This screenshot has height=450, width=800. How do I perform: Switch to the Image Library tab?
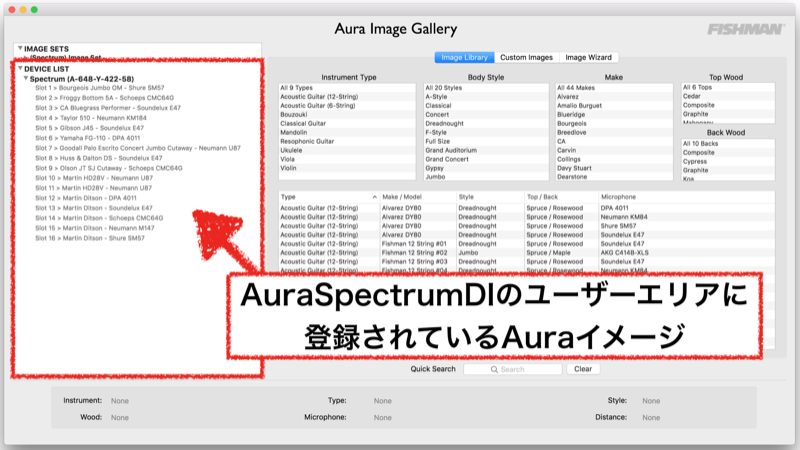click(x=464, y=58)
